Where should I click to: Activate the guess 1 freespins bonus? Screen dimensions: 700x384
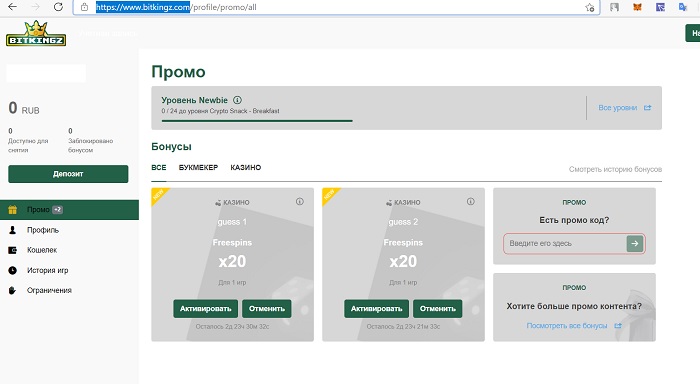coord(205,309)
